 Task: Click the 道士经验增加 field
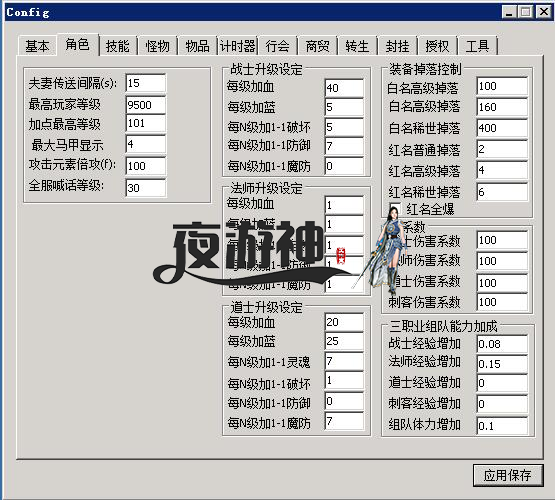point(502,383)
